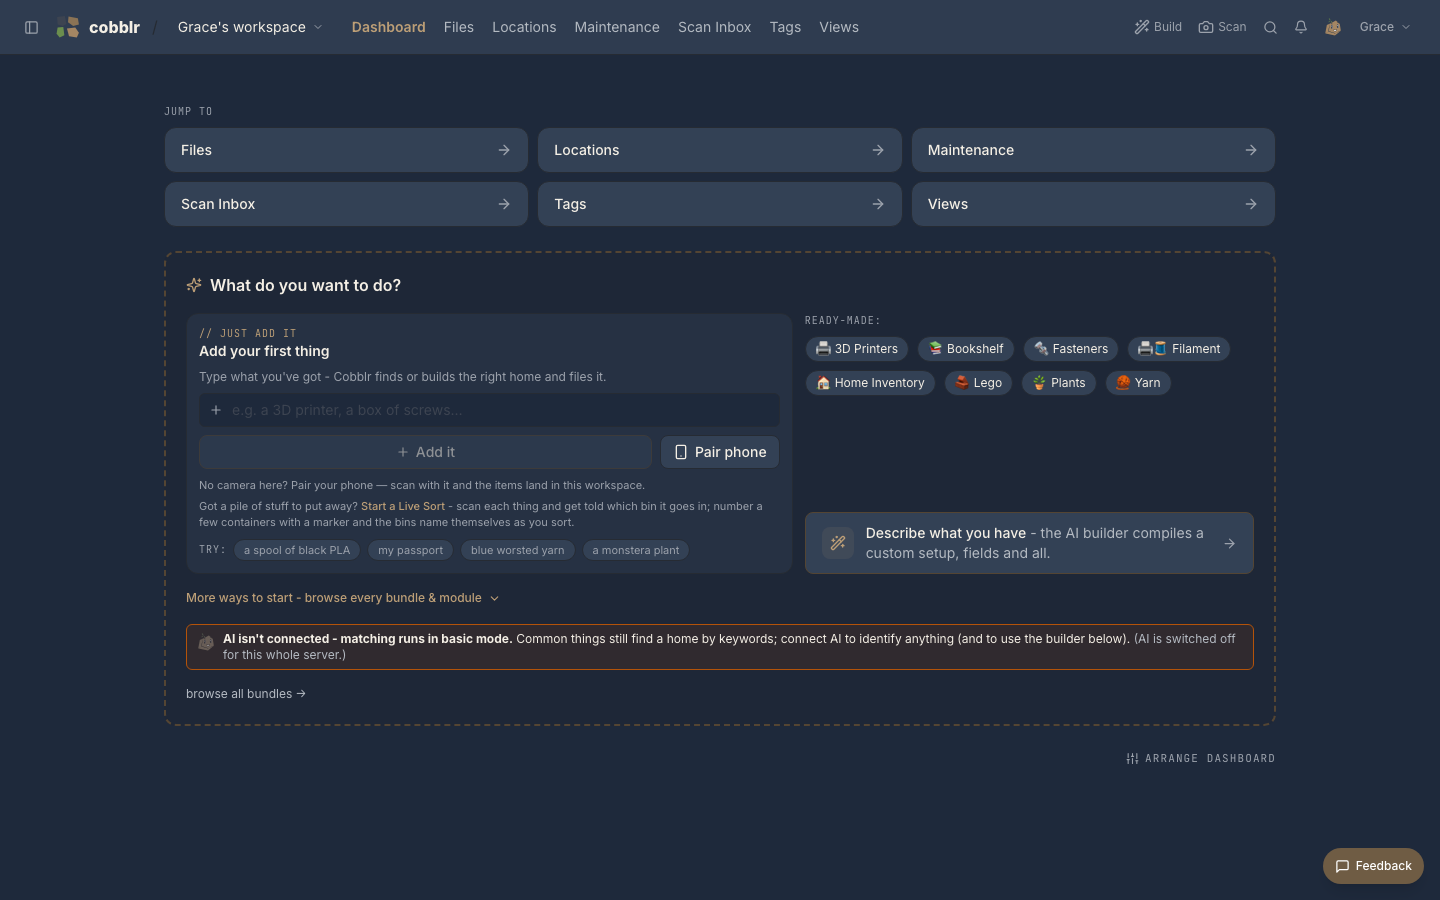Click the Pair phone button
This screenshot has height=900, width=1440.
coord(720,452)
